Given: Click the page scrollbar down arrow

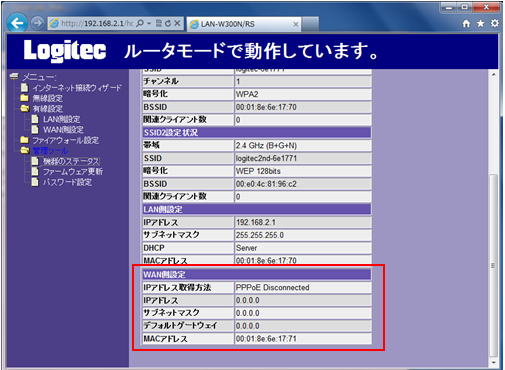Looking at the screenshot, I should point(493,362).
